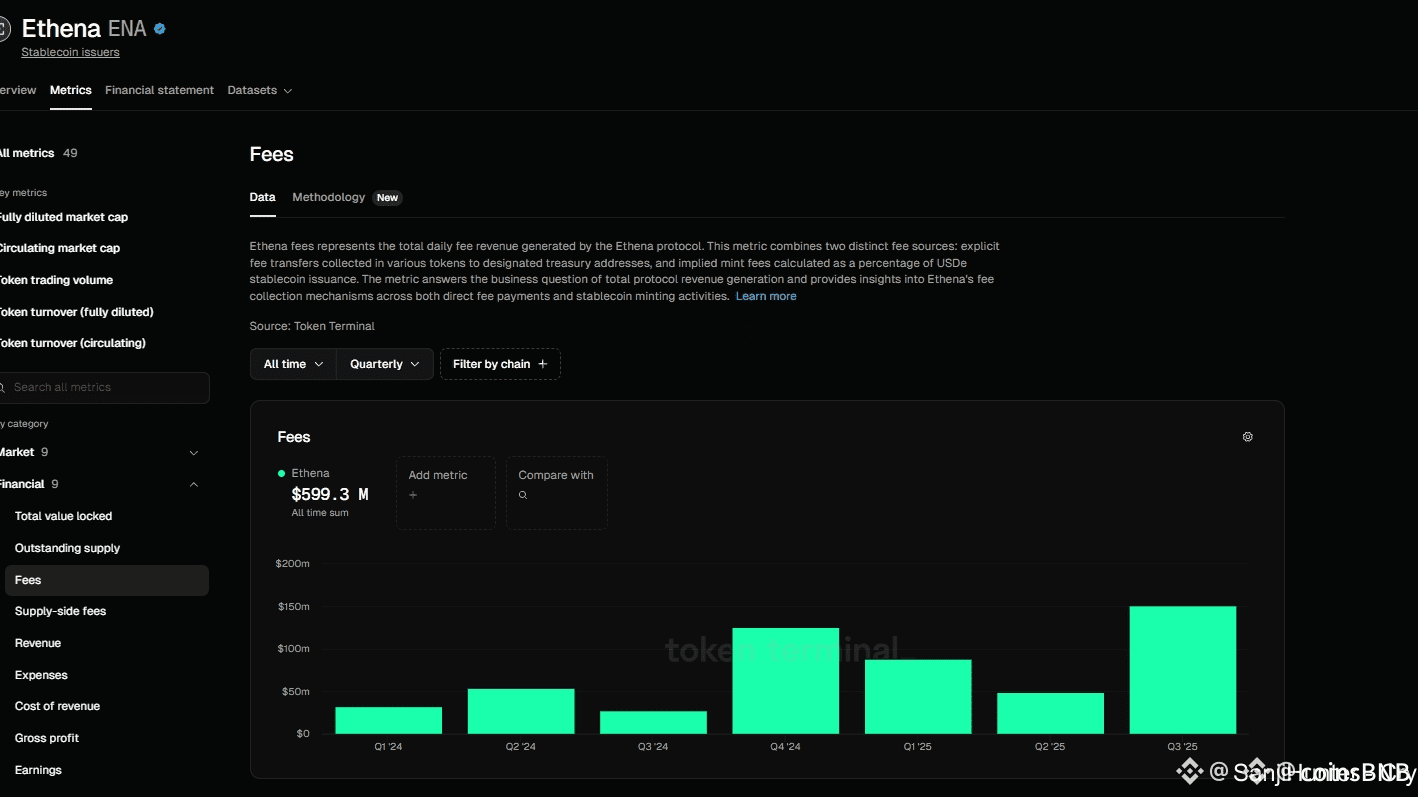Switch to the Overview tab
The image size is (1418, 797).
click(x=18, y=90)
